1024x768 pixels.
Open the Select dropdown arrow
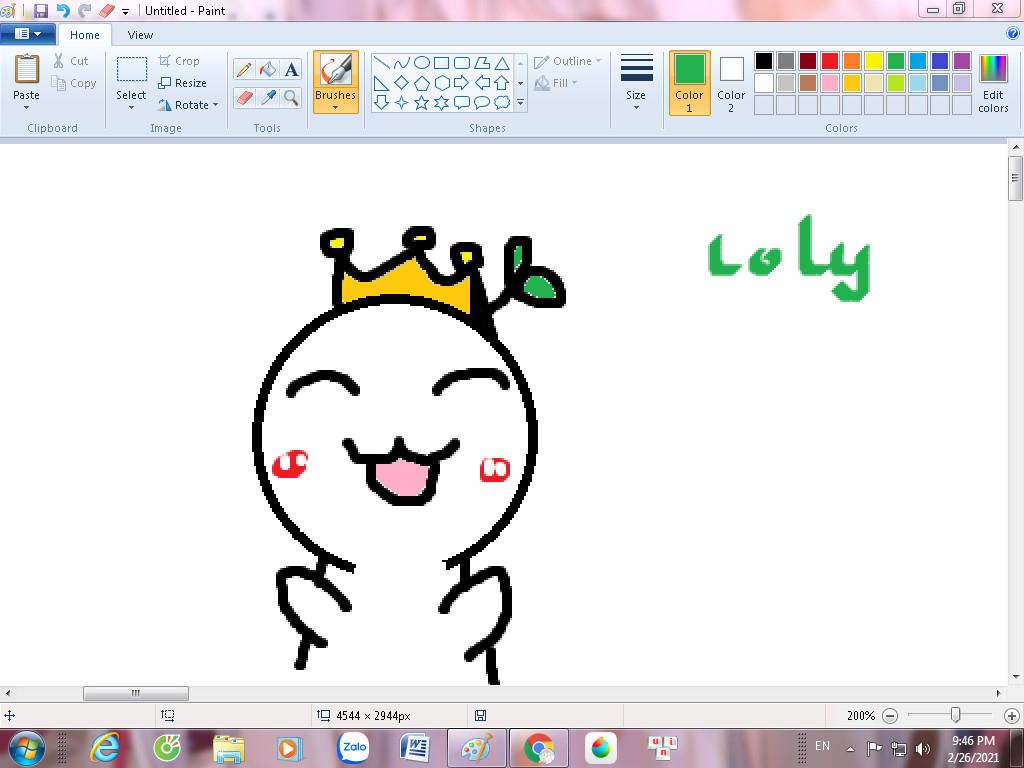pos(131,108)
